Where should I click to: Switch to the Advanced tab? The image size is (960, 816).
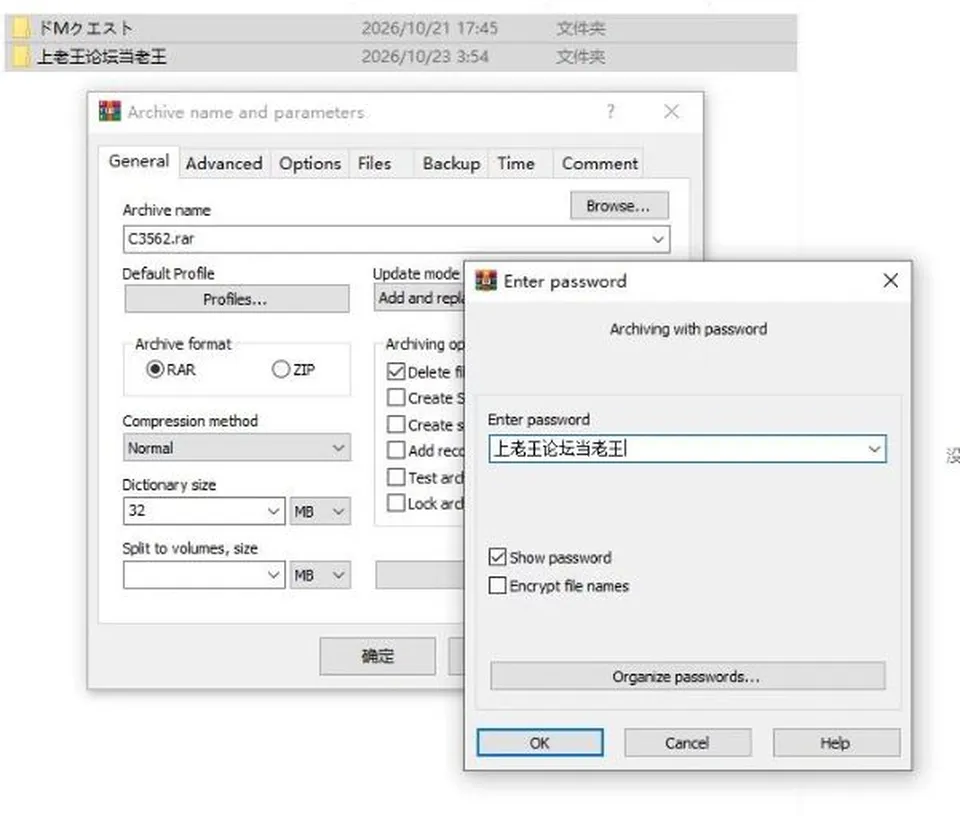224,163
